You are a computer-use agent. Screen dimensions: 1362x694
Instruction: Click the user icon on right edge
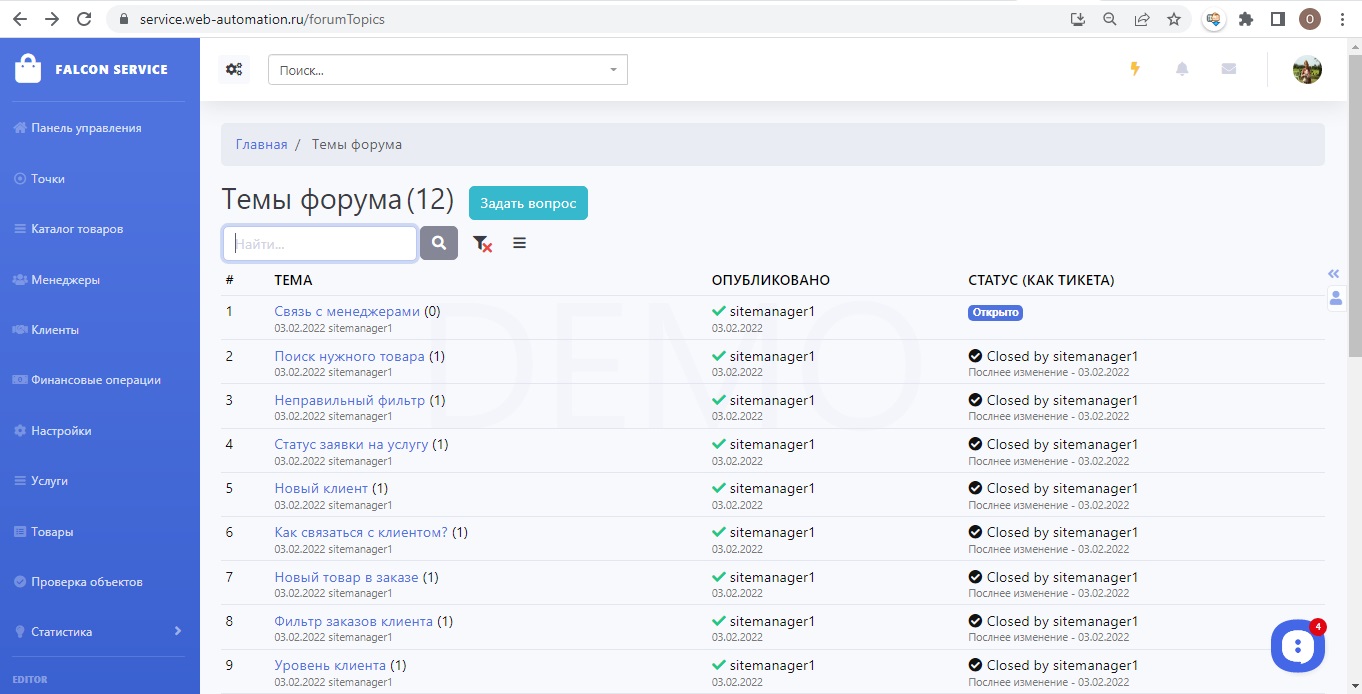point(1335,298)
